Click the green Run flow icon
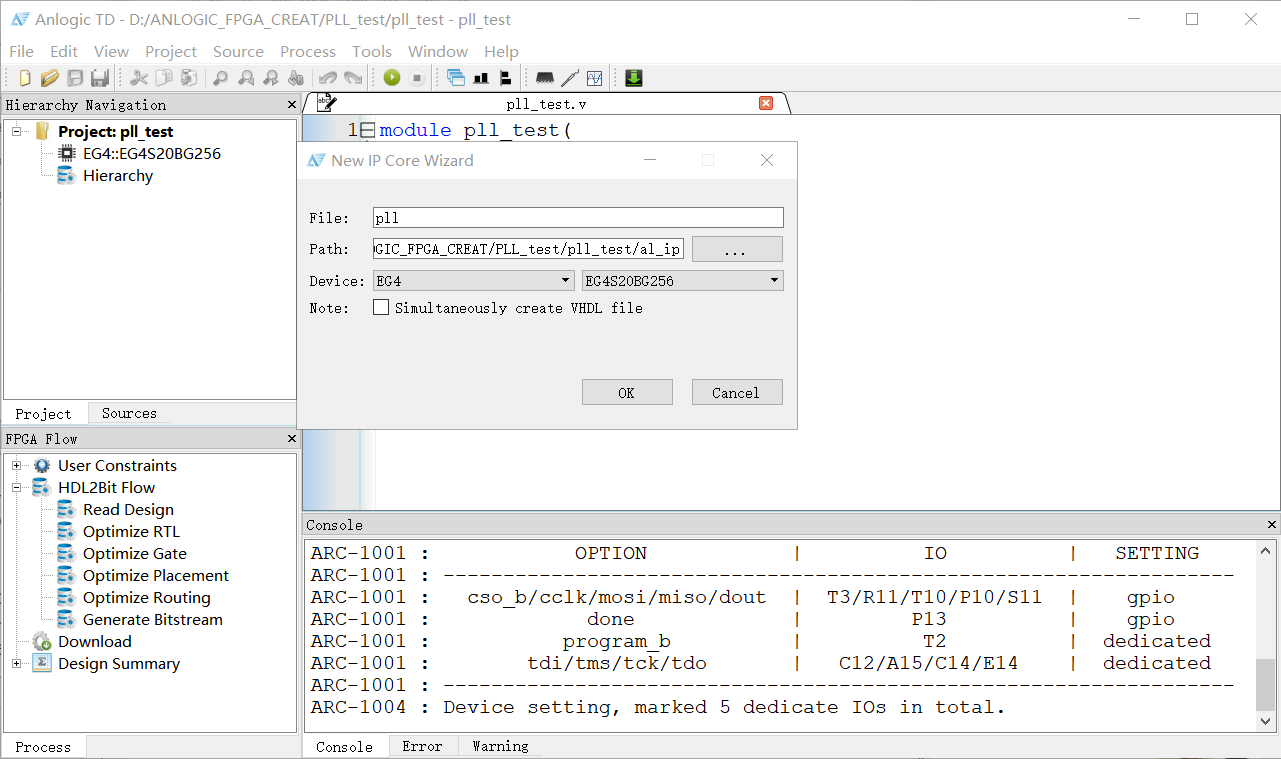 (x=392, y=78)
